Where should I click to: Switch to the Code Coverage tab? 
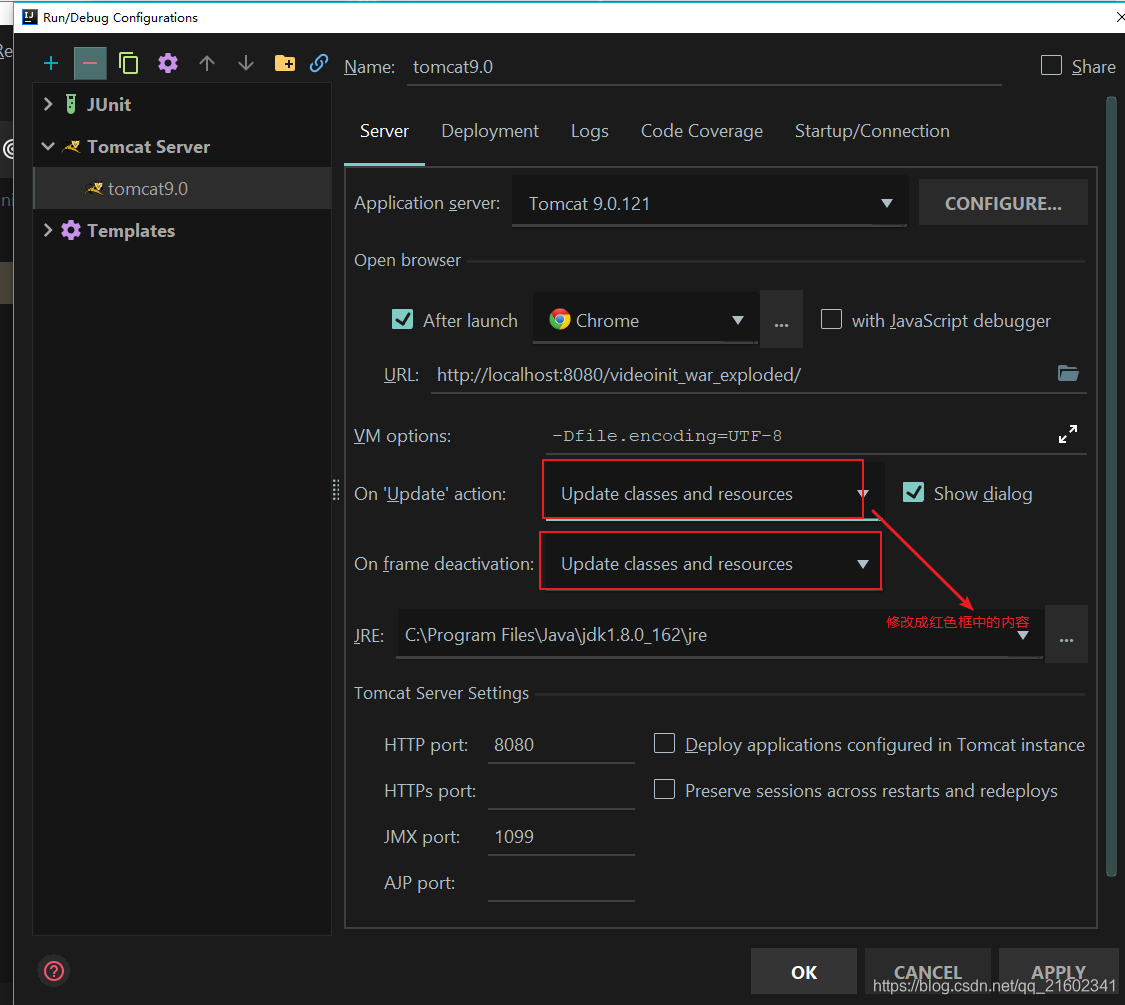point(702,131)
